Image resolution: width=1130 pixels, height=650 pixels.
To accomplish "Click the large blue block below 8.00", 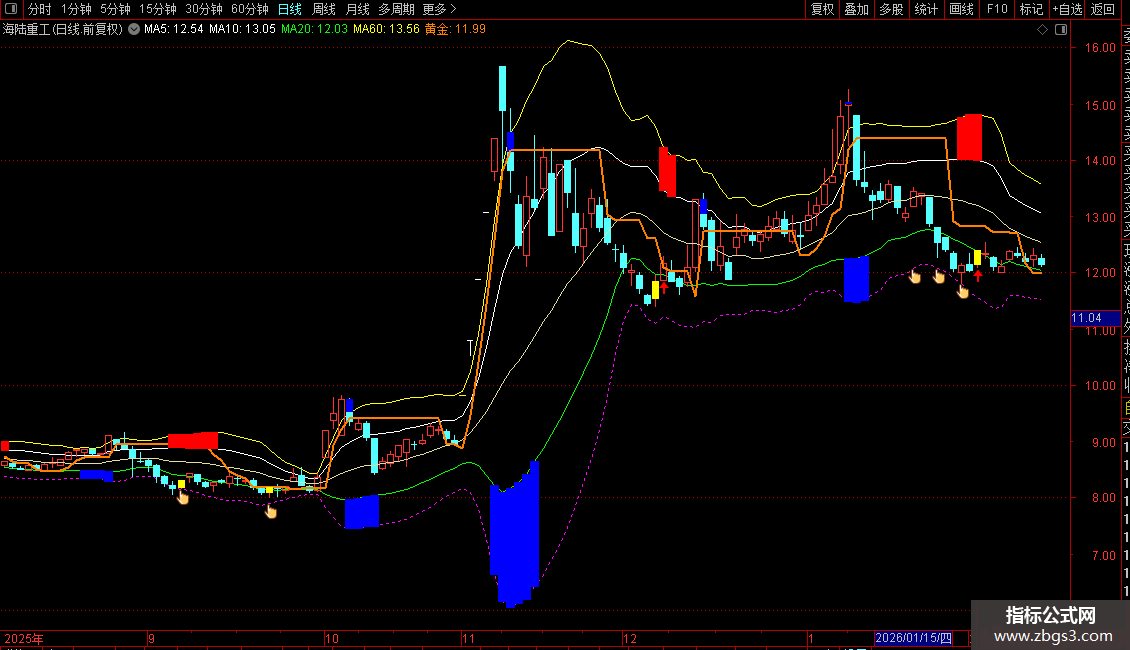I will pos(515,535).
